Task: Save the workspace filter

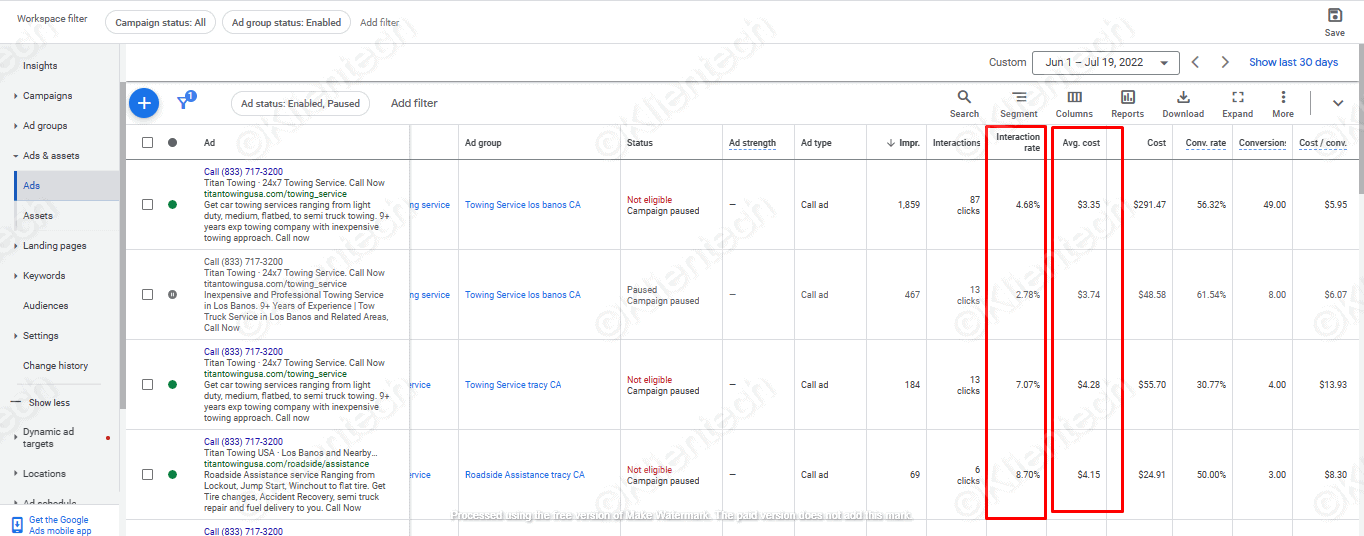Action: (1334, 21)
